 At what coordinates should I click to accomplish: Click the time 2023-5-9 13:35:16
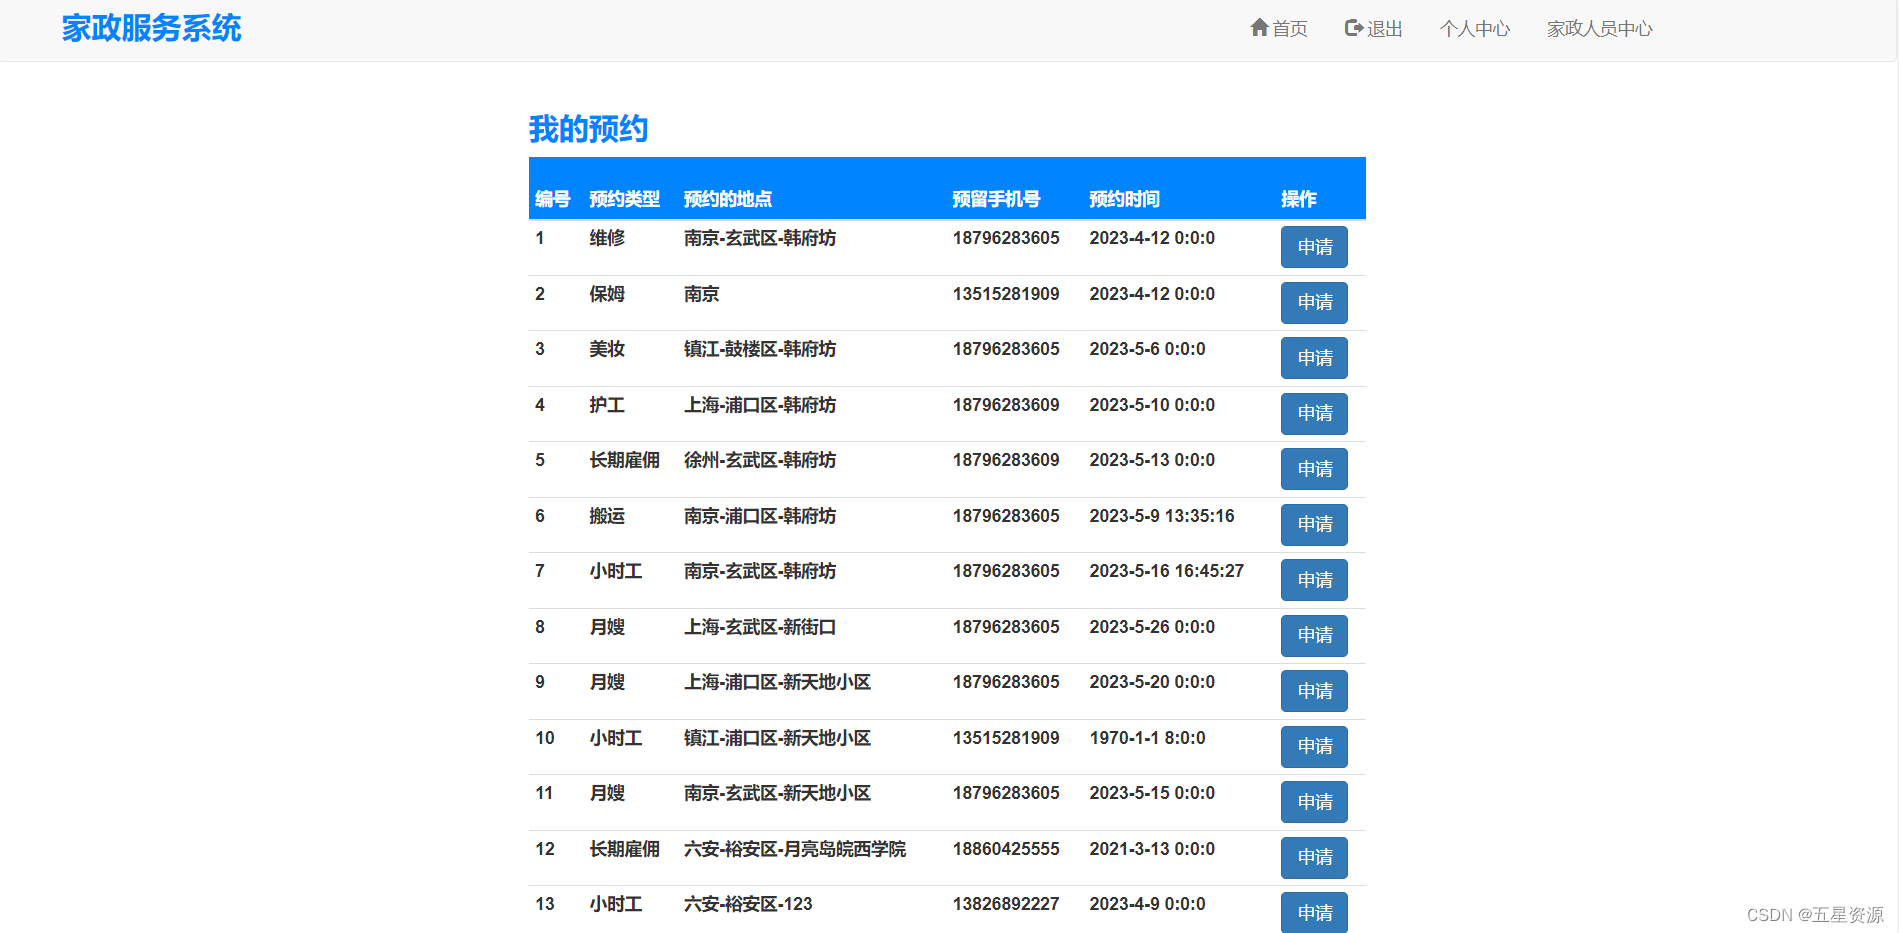(1162, 516)
